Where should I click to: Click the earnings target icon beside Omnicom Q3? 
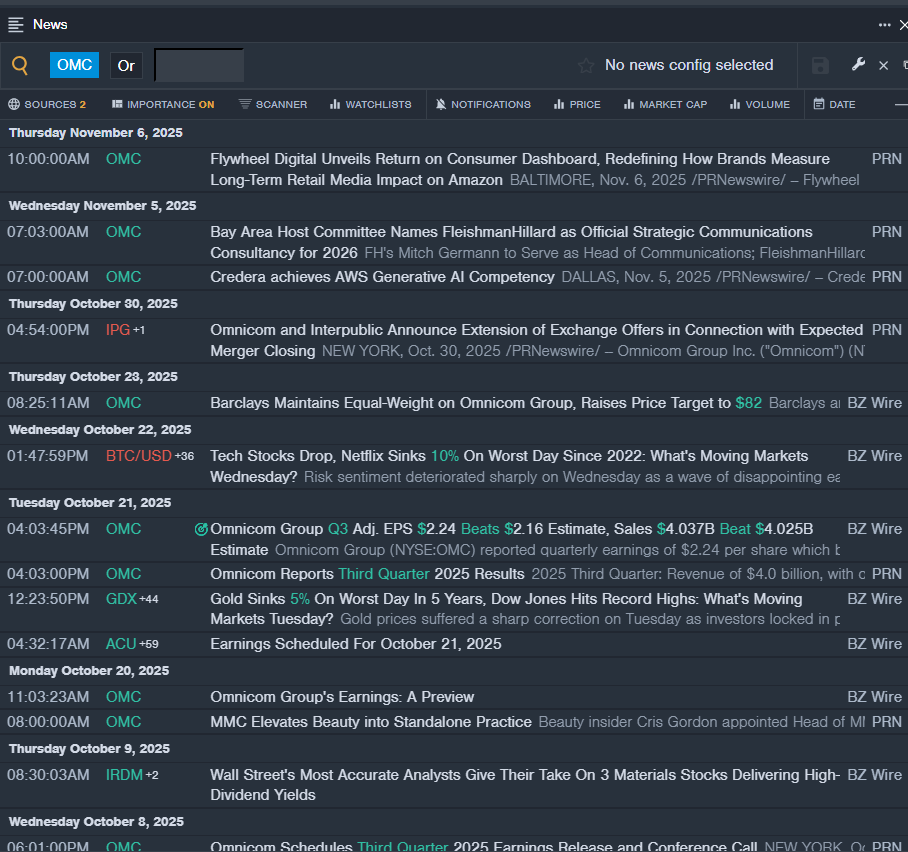point(201,529)
